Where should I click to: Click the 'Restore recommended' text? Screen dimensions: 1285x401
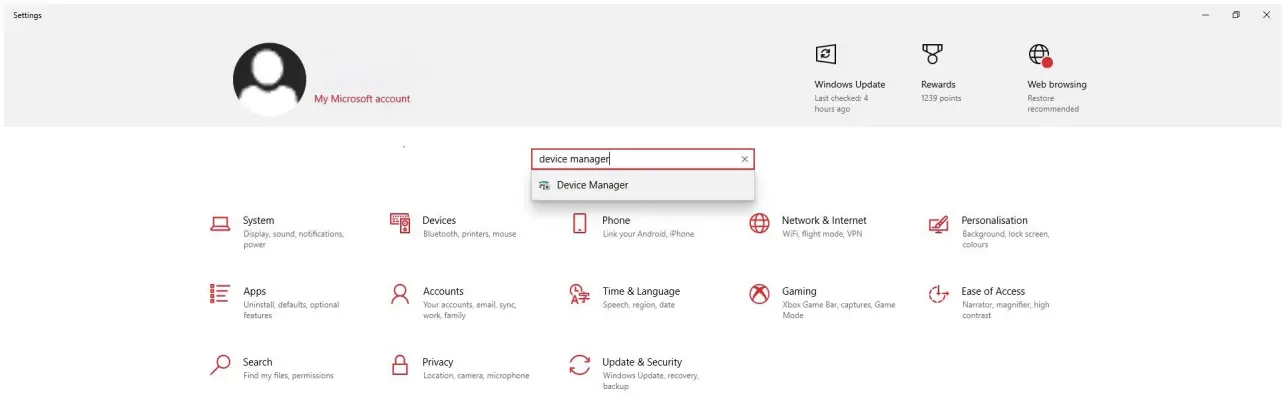(1053, 104)
